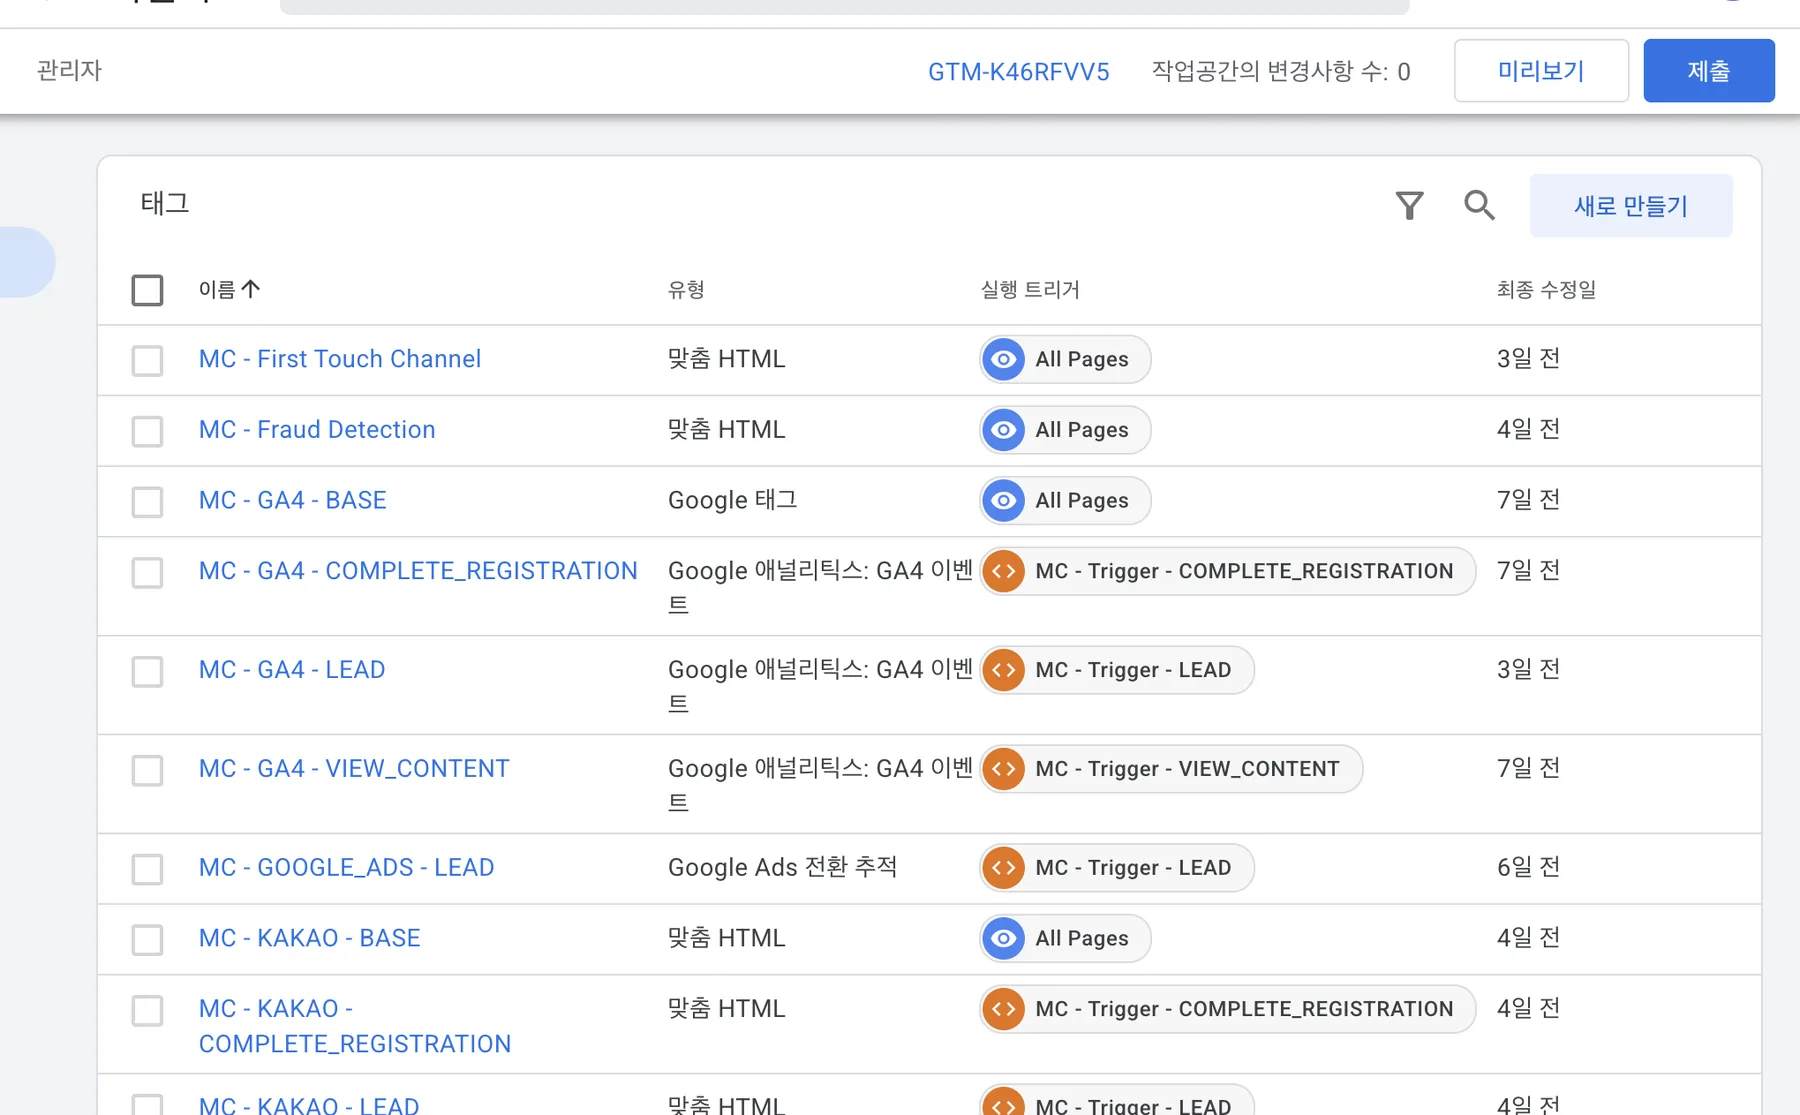
Task: Click sort arrow next to 이름 header
Action: pos(250,289)
